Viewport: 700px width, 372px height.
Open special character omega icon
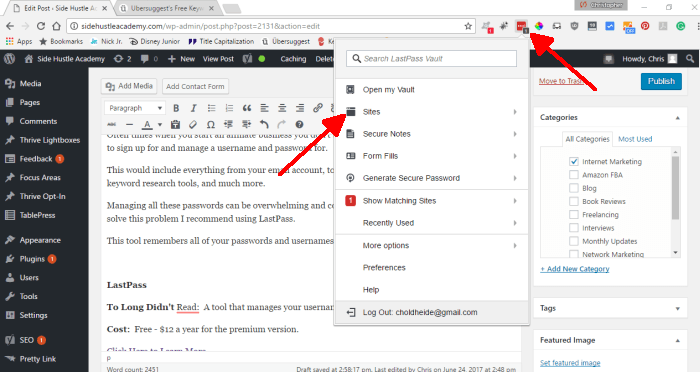click(x=211, y=125)
